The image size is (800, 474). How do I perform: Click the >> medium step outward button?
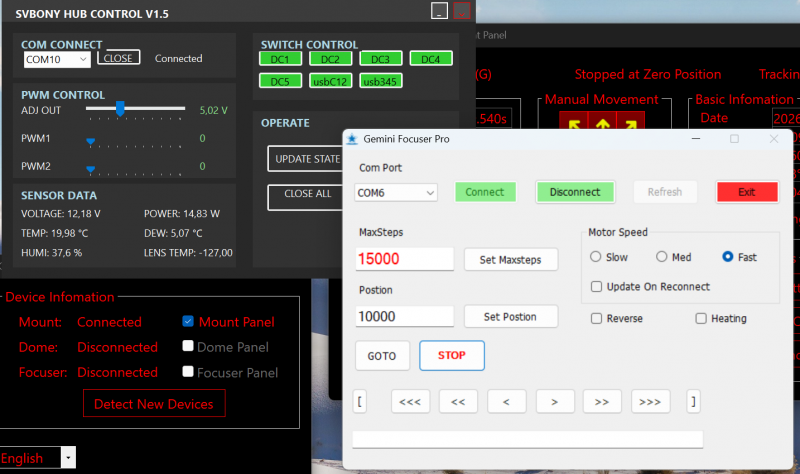pyautogui.click(x=602, y=402)
